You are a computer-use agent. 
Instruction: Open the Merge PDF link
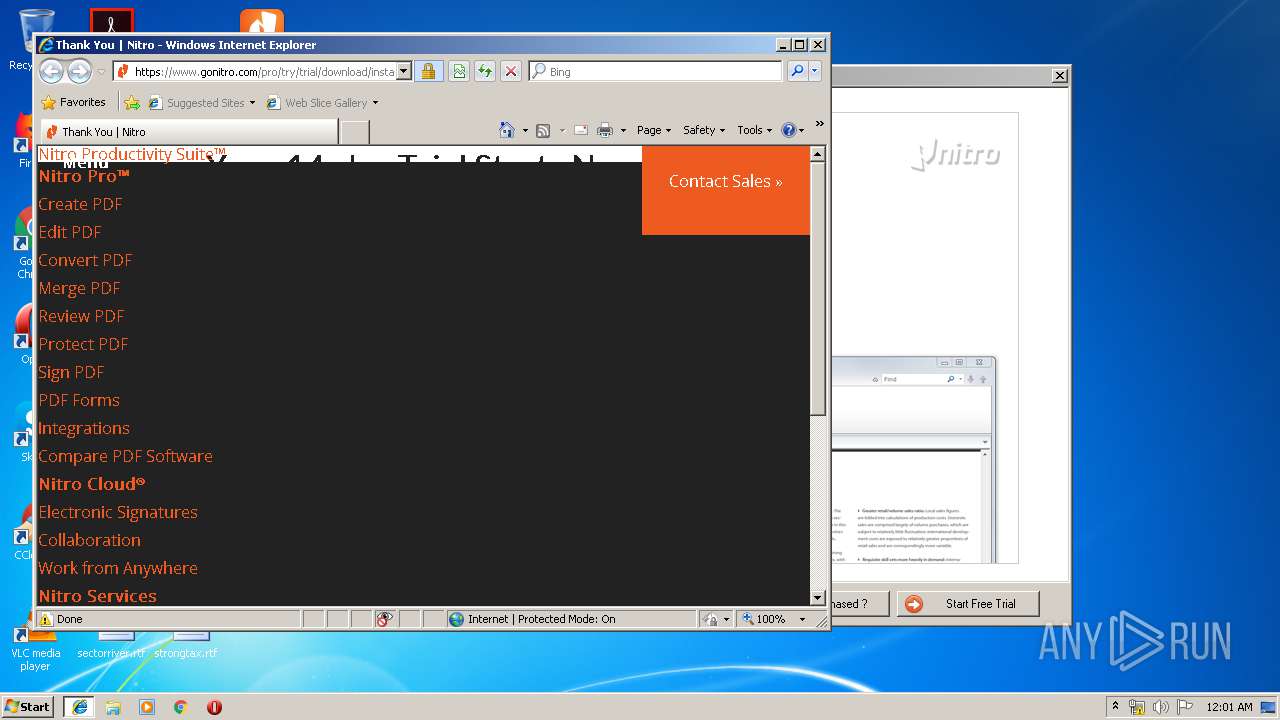coord(79,288)
